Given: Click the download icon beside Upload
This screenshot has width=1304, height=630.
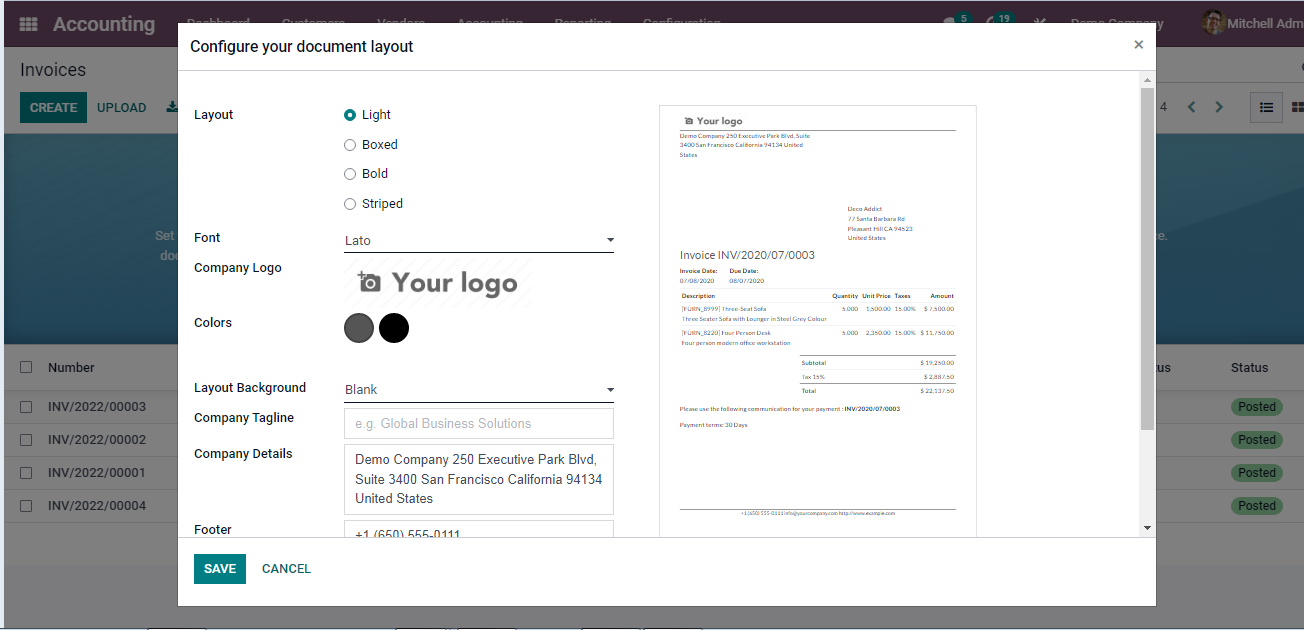Looking at the screenshot, I should pos(171,107).
